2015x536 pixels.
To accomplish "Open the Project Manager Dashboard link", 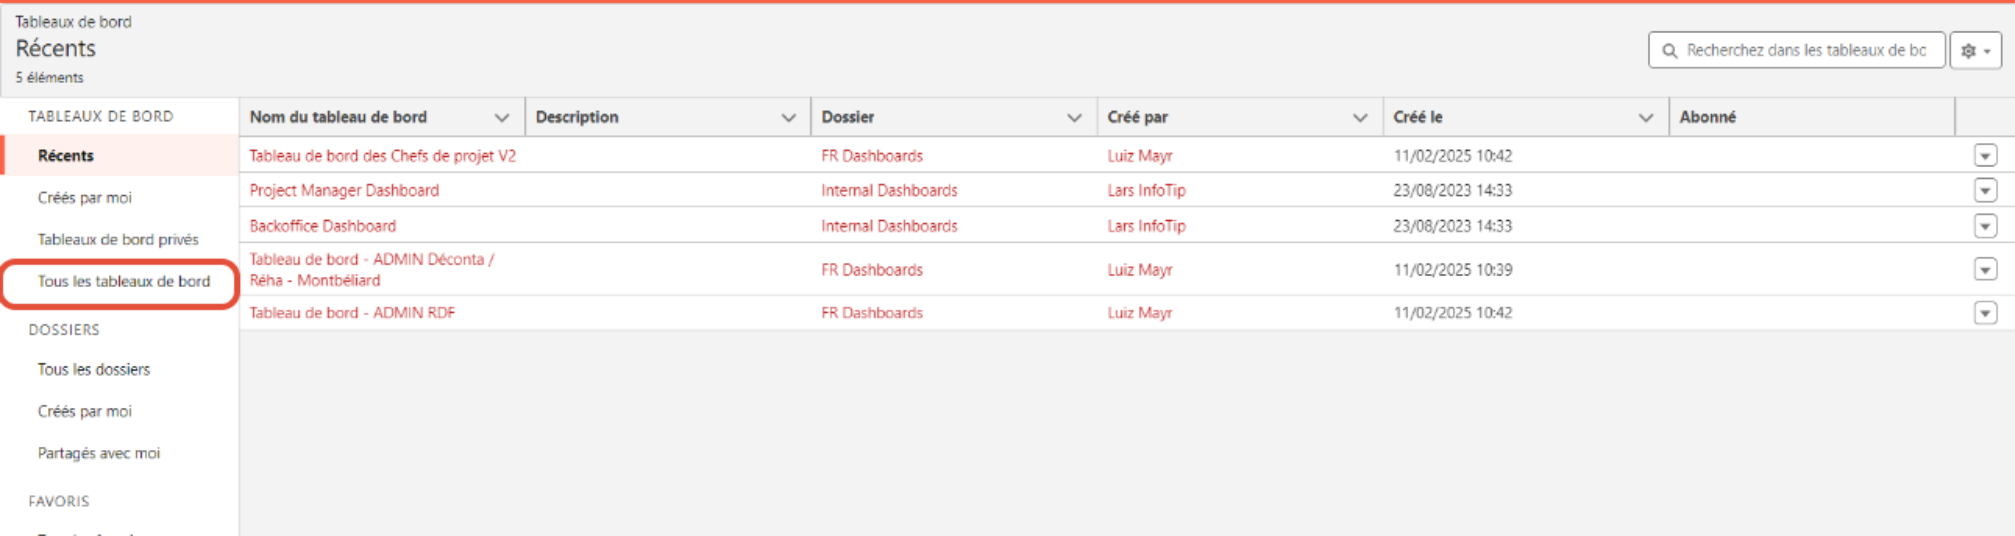I will [x=344, y=190].
